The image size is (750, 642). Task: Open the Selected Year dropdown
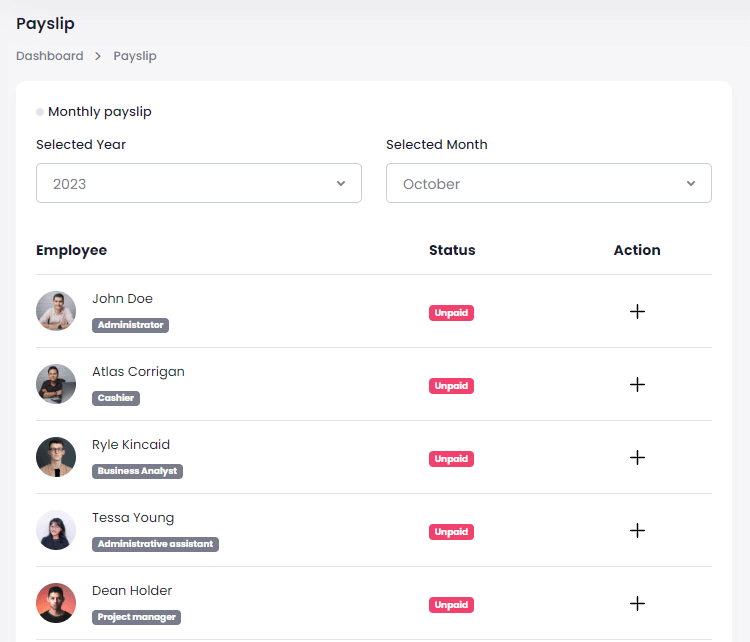(199, 183)
